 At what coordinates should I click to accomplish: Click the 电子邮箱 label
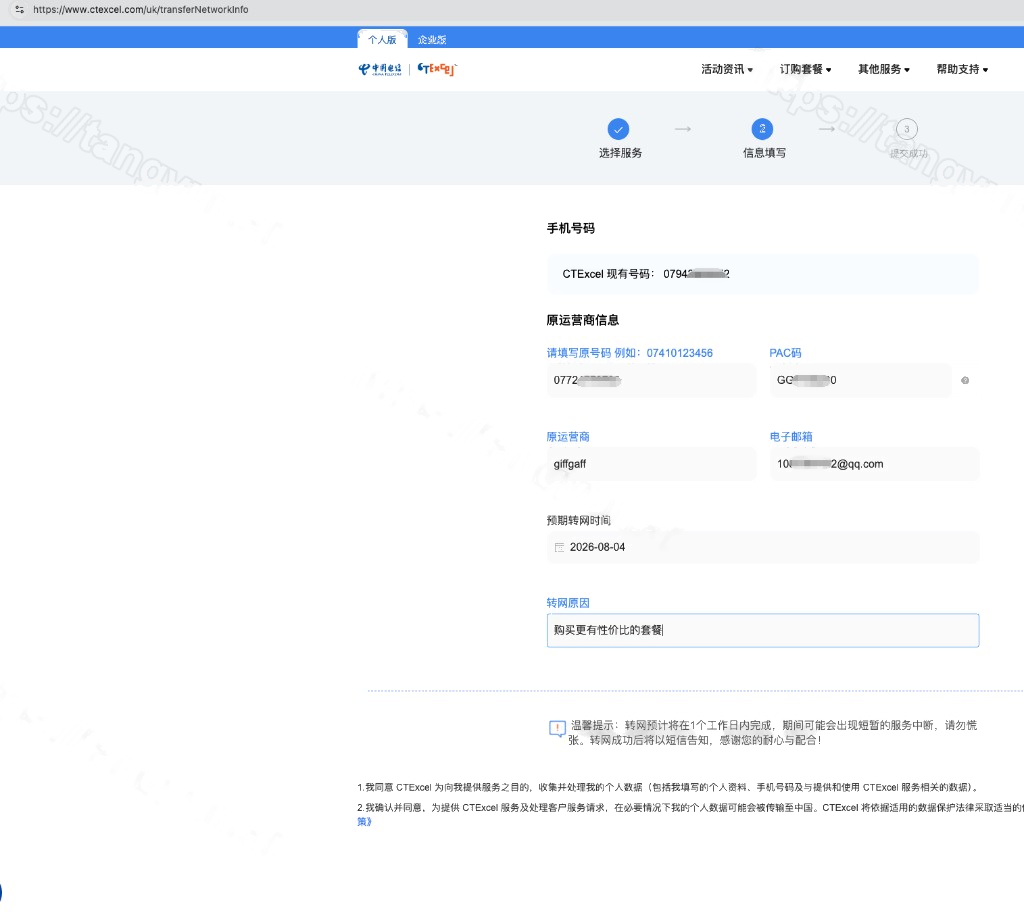coord(791,437)
